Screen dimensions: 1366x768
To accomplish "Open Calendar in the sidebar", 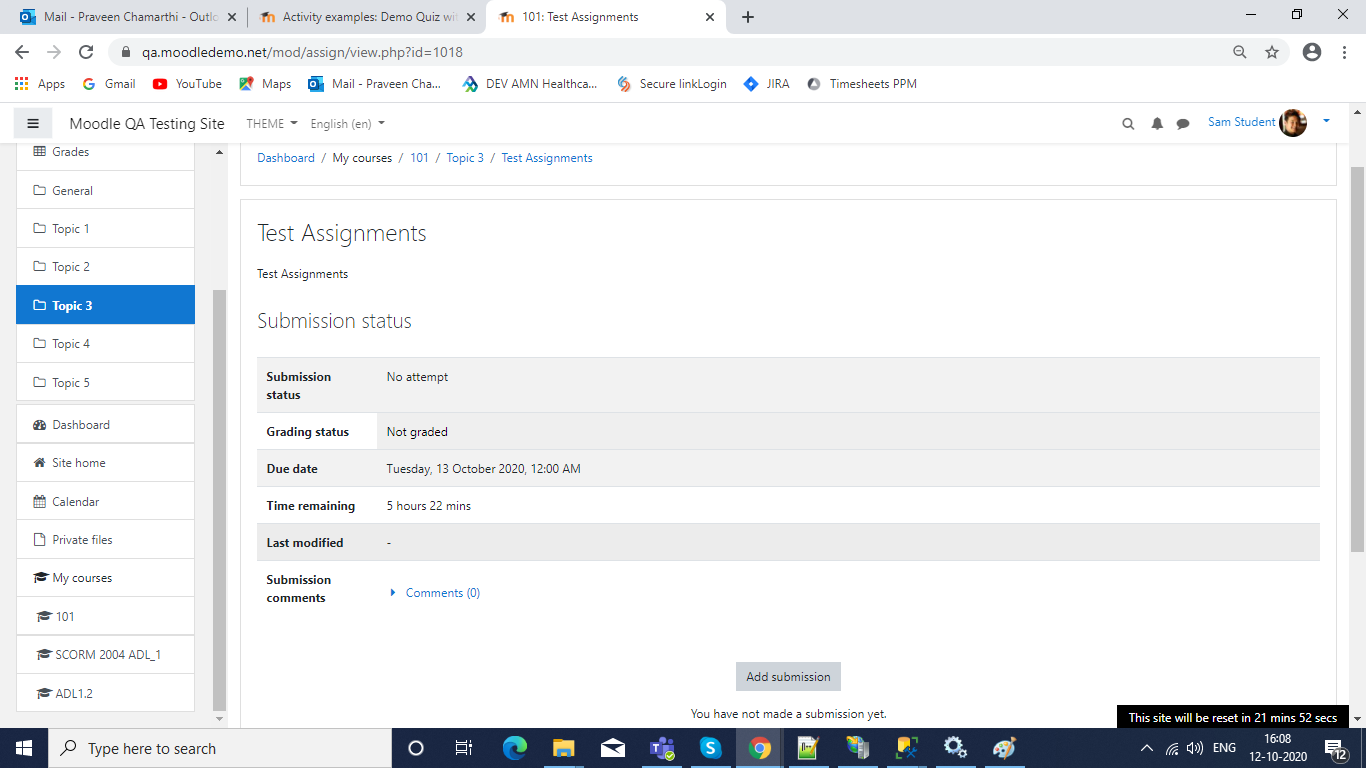I will click(x=105, y=501).
